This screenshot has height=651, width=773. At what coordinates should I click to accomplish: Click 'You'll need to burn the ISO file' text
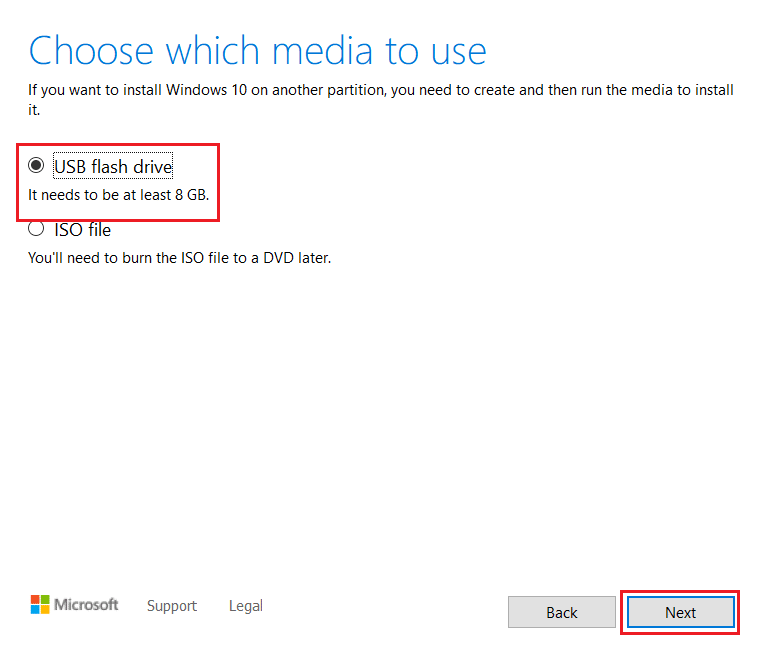(179, 258)
